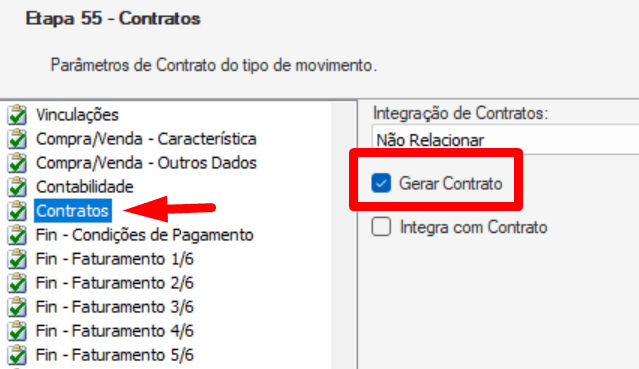Uncheck the Gerar Contrato checkbox
Image resolution: width=639 pixels, height=369 pixels.
(381, 183)
